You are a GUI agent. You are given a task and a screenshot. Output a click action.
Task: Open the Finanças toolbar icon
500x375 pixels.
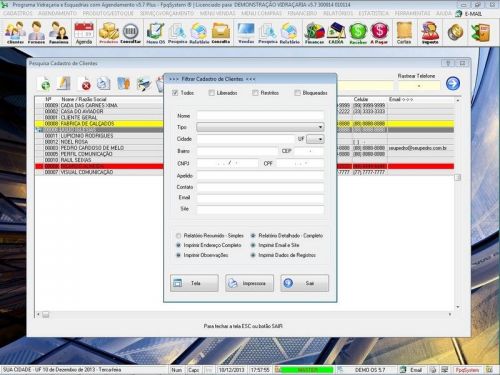(x=314, y=32)
